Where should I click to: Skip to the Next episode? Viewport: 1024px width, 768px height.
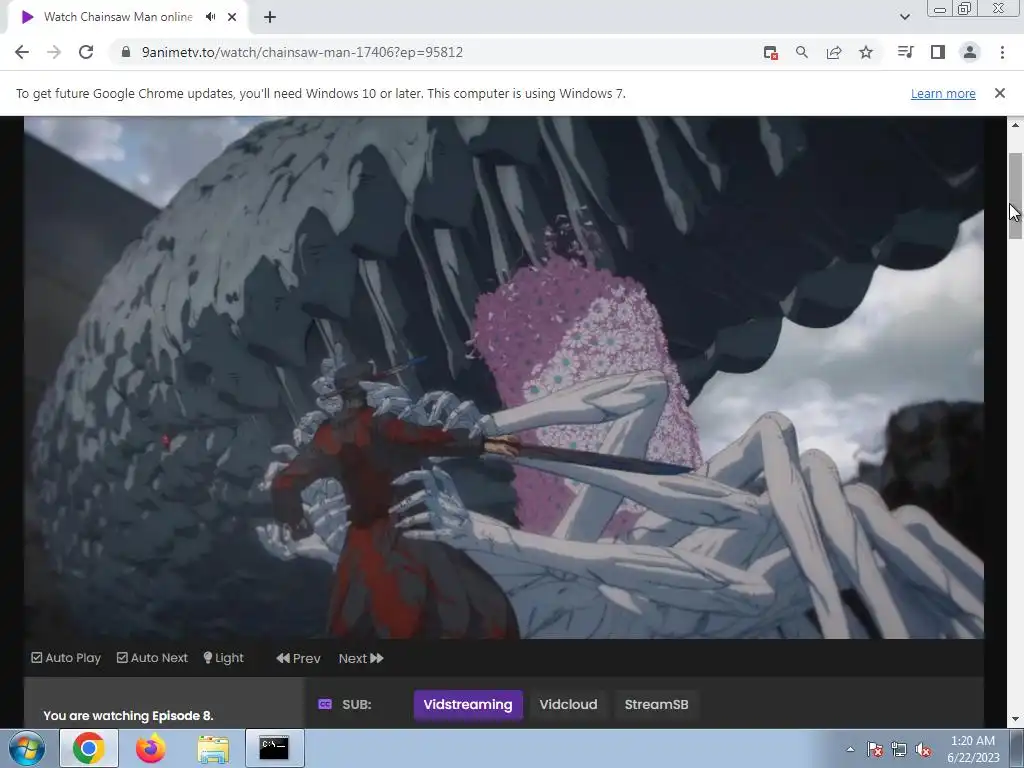point(361,658)
